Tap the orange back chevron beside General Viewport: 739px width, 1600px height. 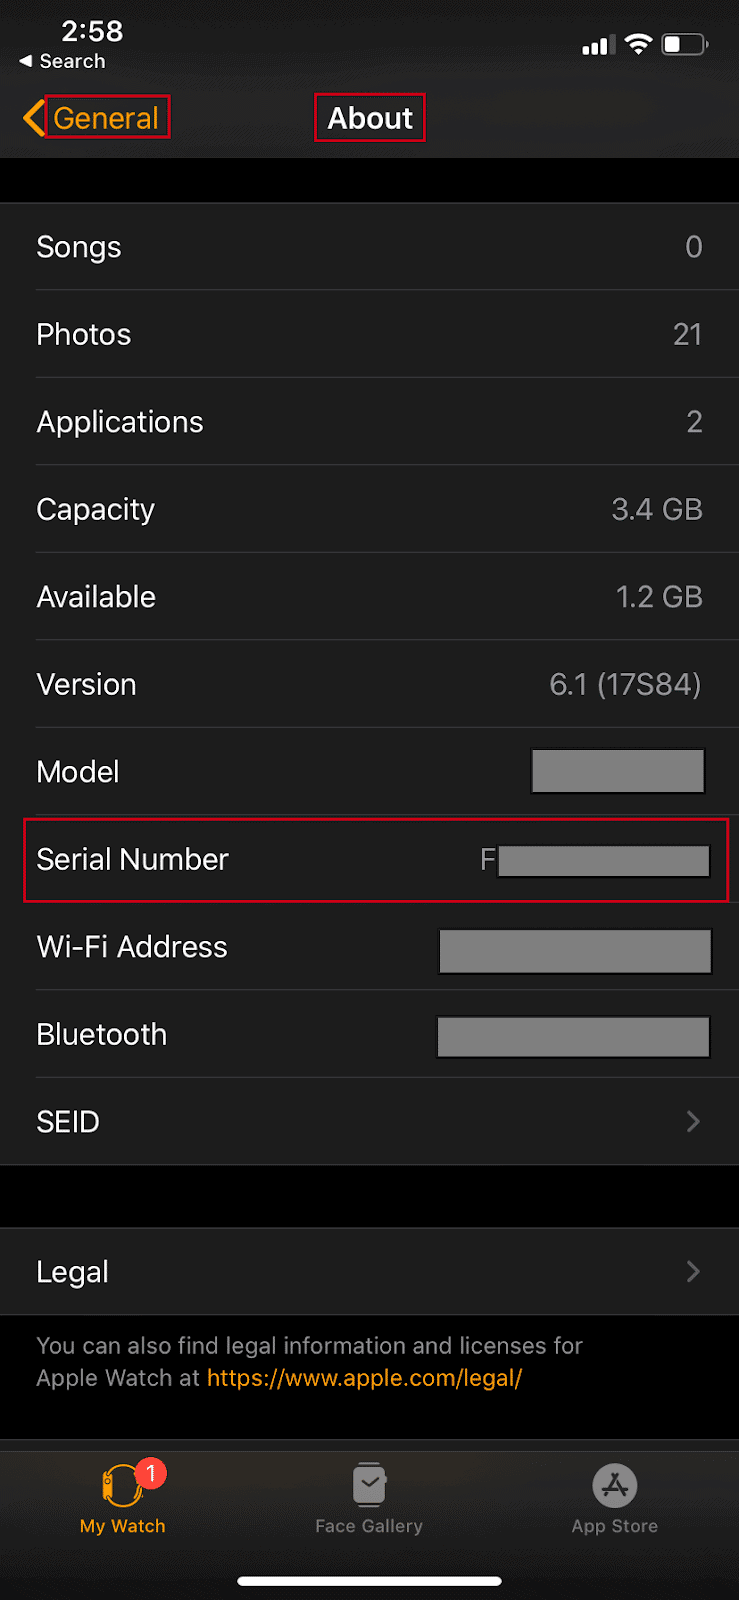tap(32, 117)
